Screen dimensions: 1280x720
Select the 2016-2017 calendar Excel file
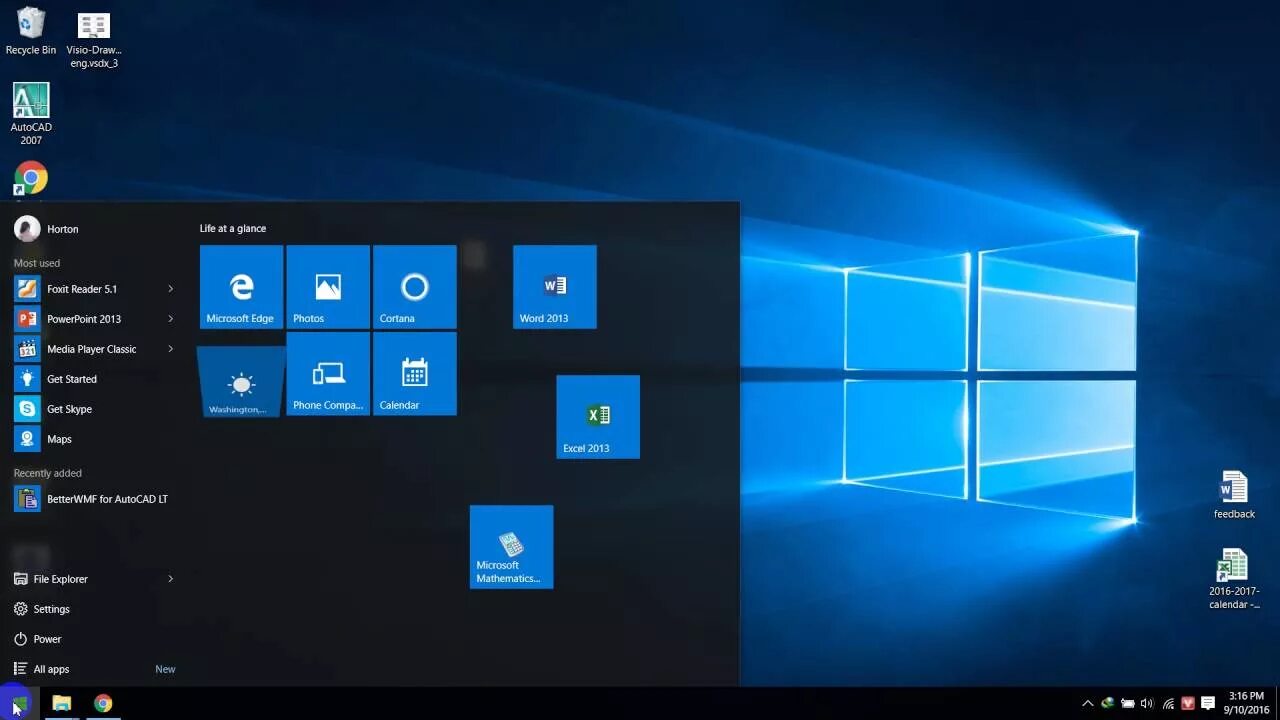pyautogui.click(x=1234, y=579)
